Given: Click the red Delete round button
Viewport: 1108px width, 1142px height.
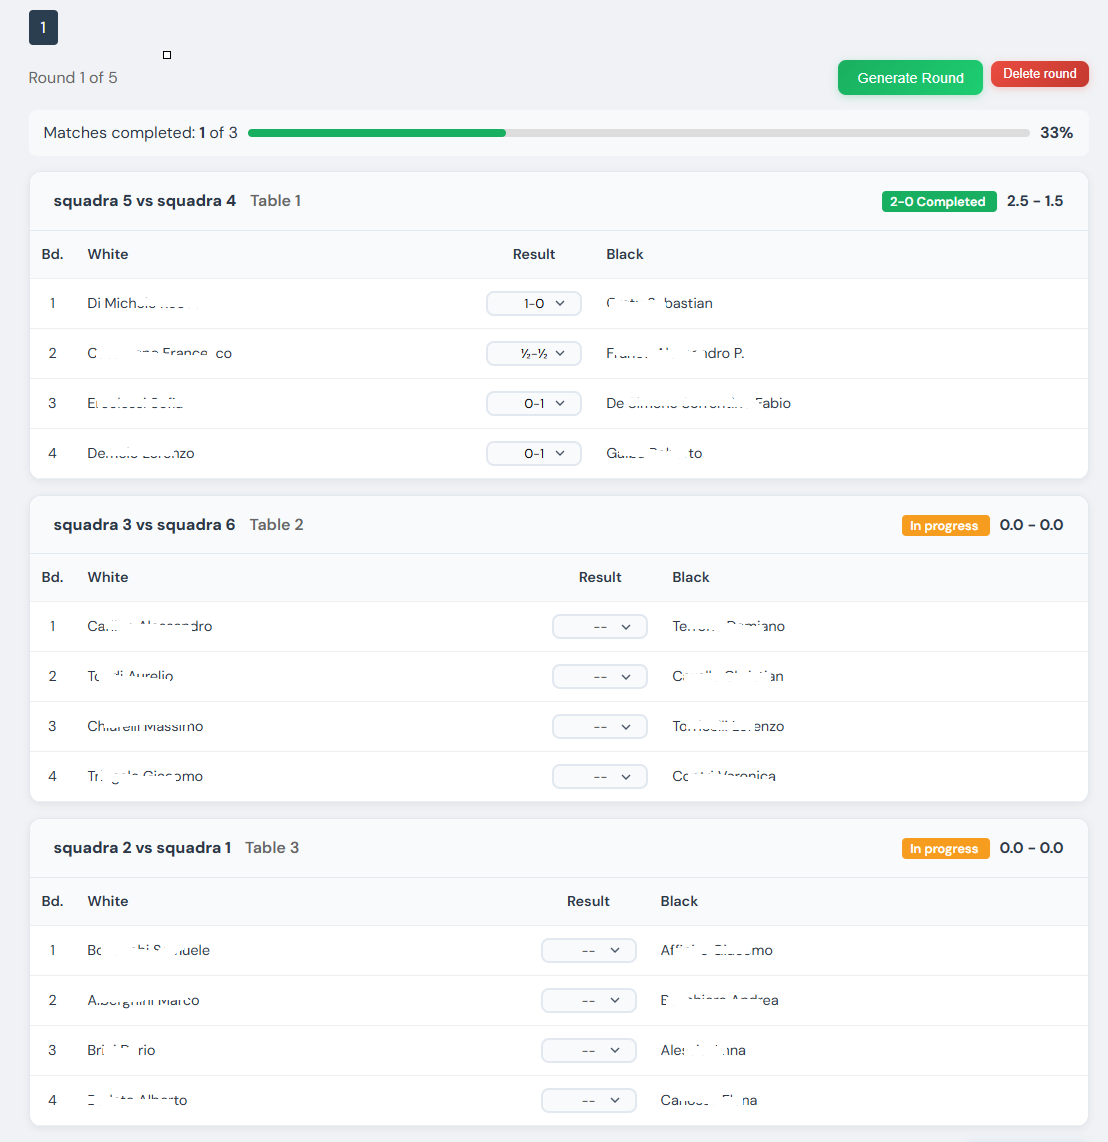Looking at the screenshot, I should (1039, 74).
